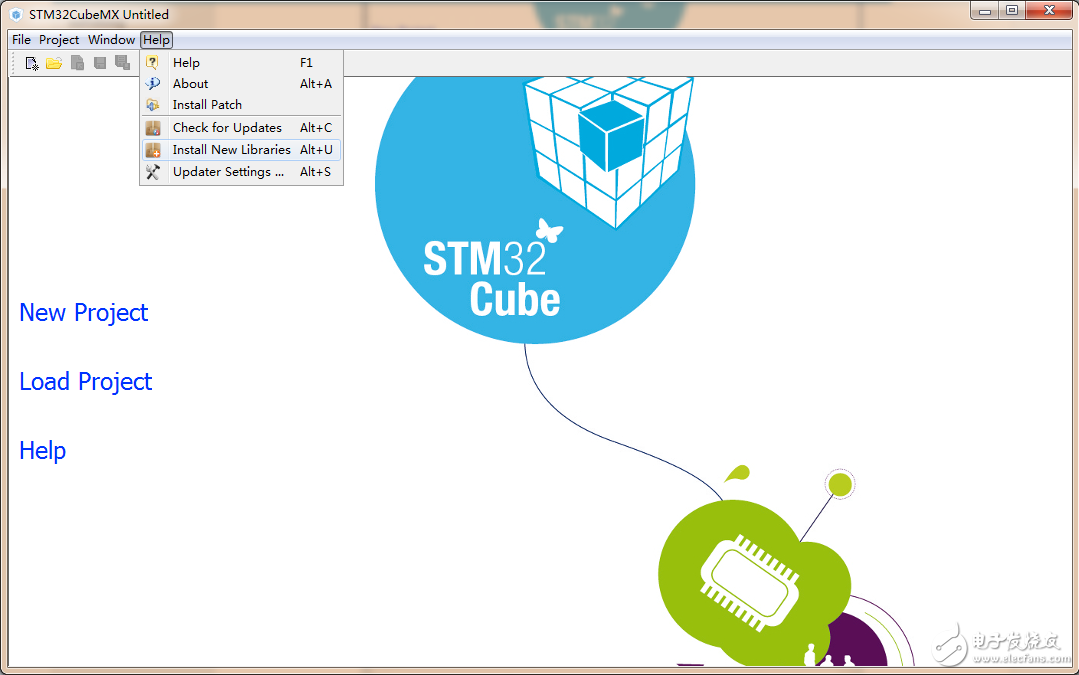Click the Install New Libraries package icon

coord(153,150)
